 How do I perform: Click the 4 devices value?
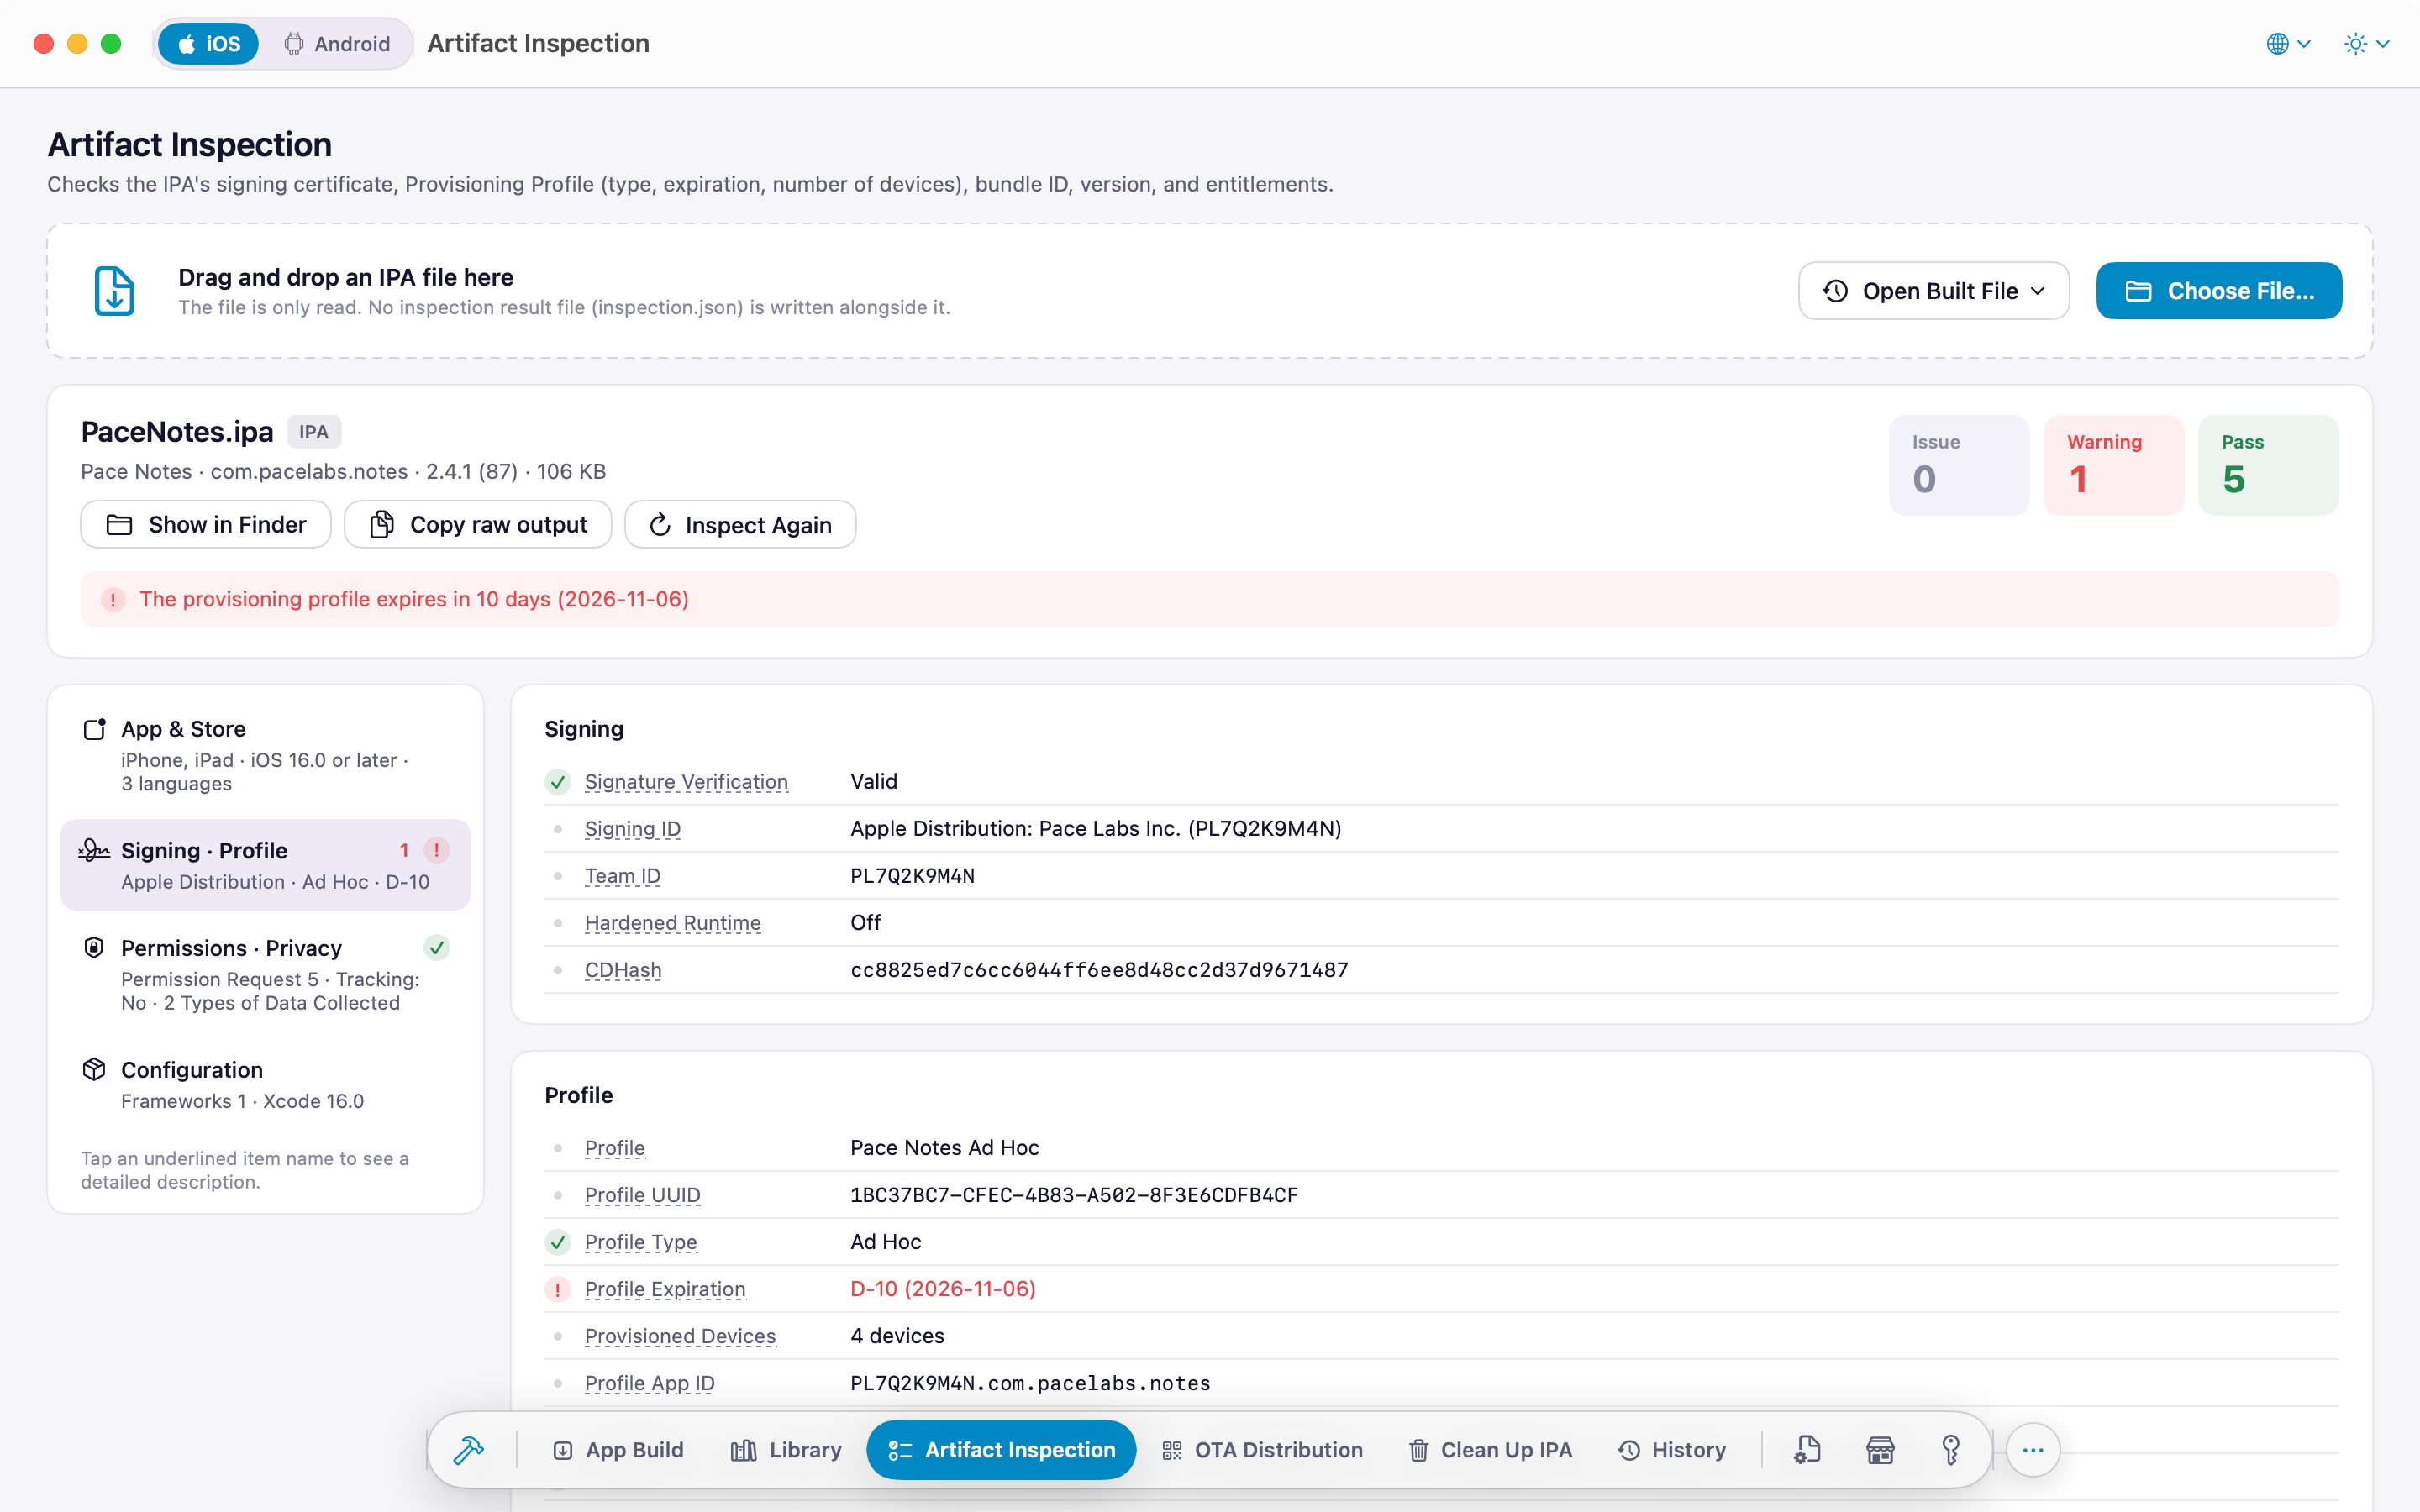(897, 1336)
